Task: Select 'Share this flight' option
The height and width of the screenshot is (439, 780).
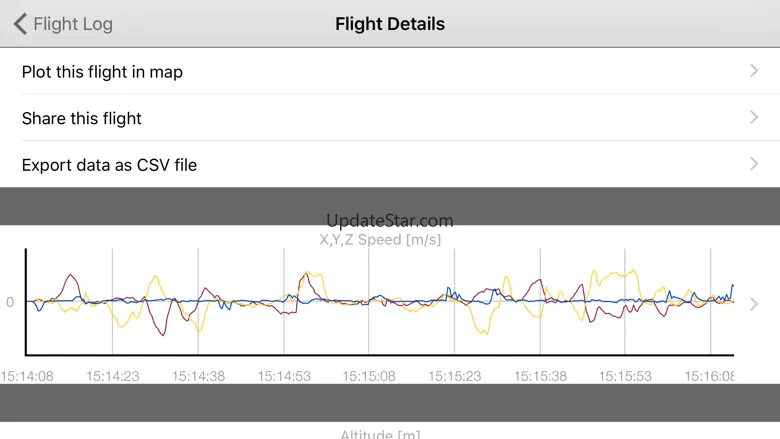Action: [82, 118]
